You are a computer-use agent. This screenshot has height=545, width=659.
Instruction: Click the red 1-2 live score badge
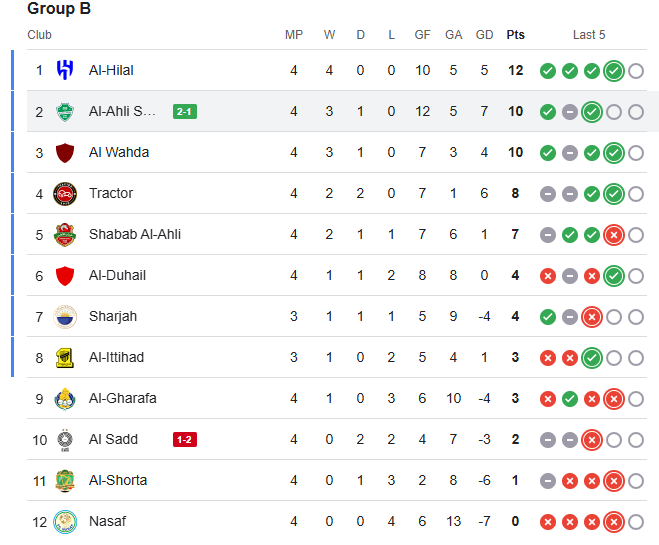185,440
